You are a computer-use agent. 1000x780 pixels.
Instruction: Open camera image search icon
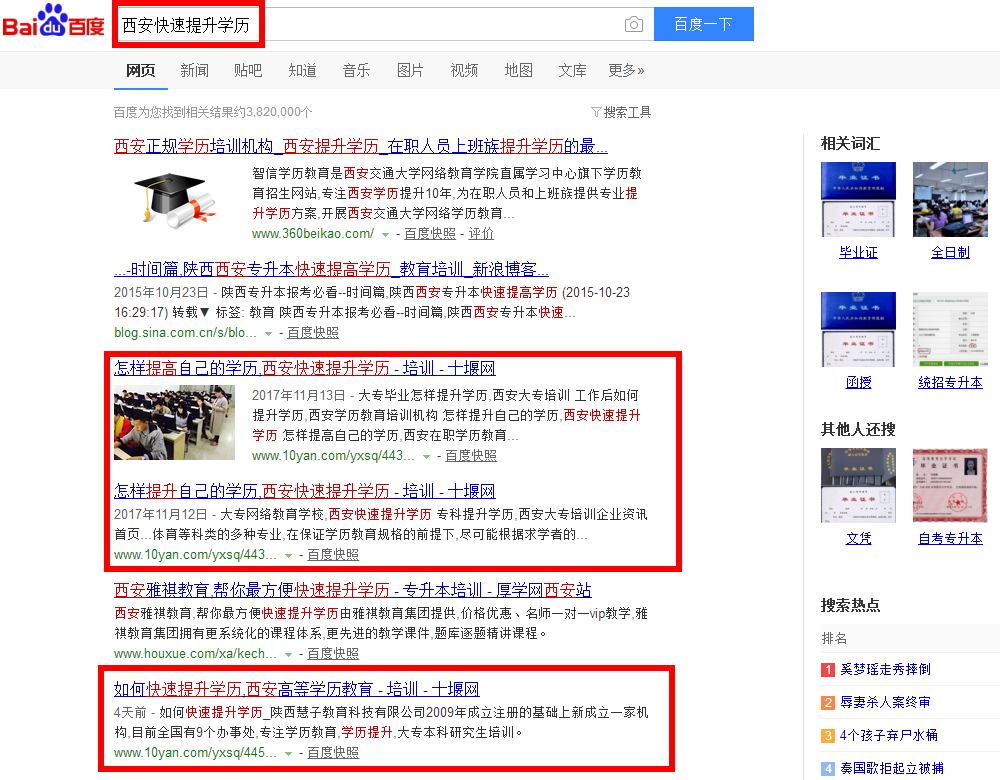pyautogui.click(x=633, y=24)
